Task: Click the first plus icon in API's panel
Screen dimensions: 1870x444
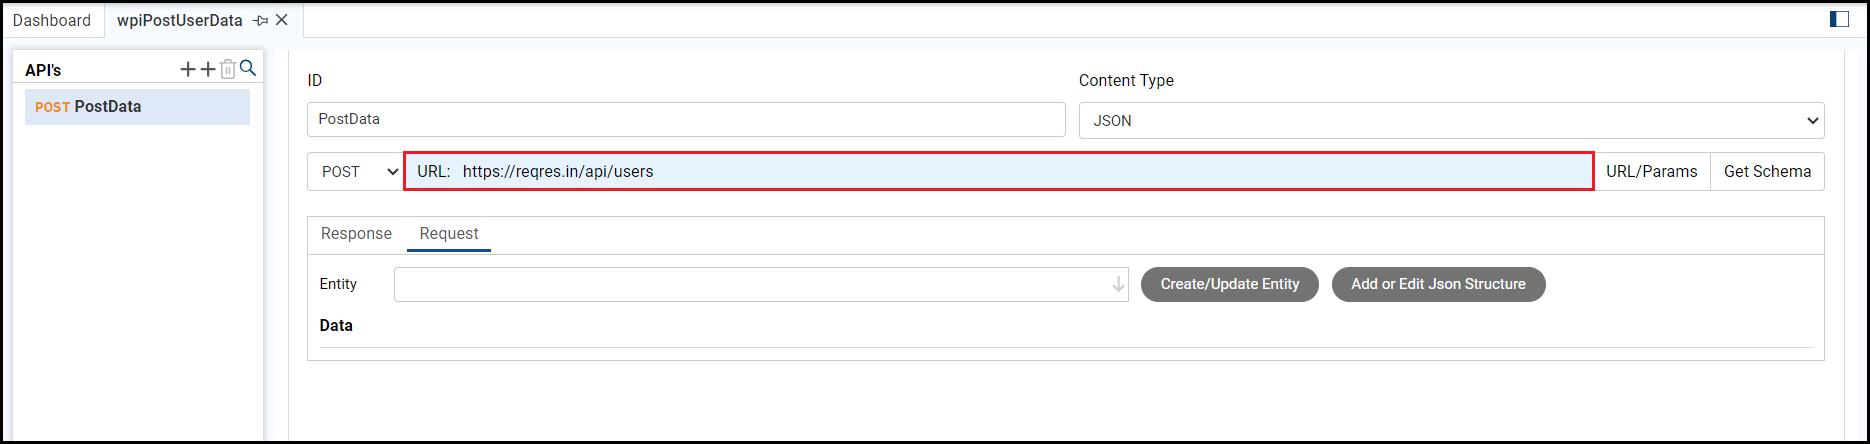Action: [188, 69]
